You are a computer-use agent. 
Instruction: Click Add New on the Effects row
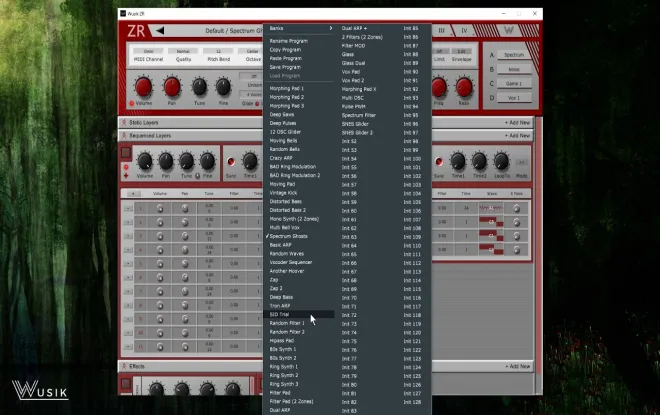point(517,367)
